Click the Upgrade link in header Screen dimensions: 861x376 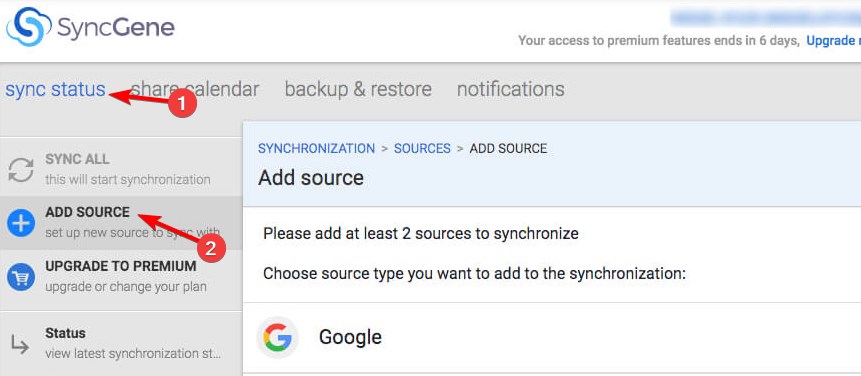tap(833, 41)
